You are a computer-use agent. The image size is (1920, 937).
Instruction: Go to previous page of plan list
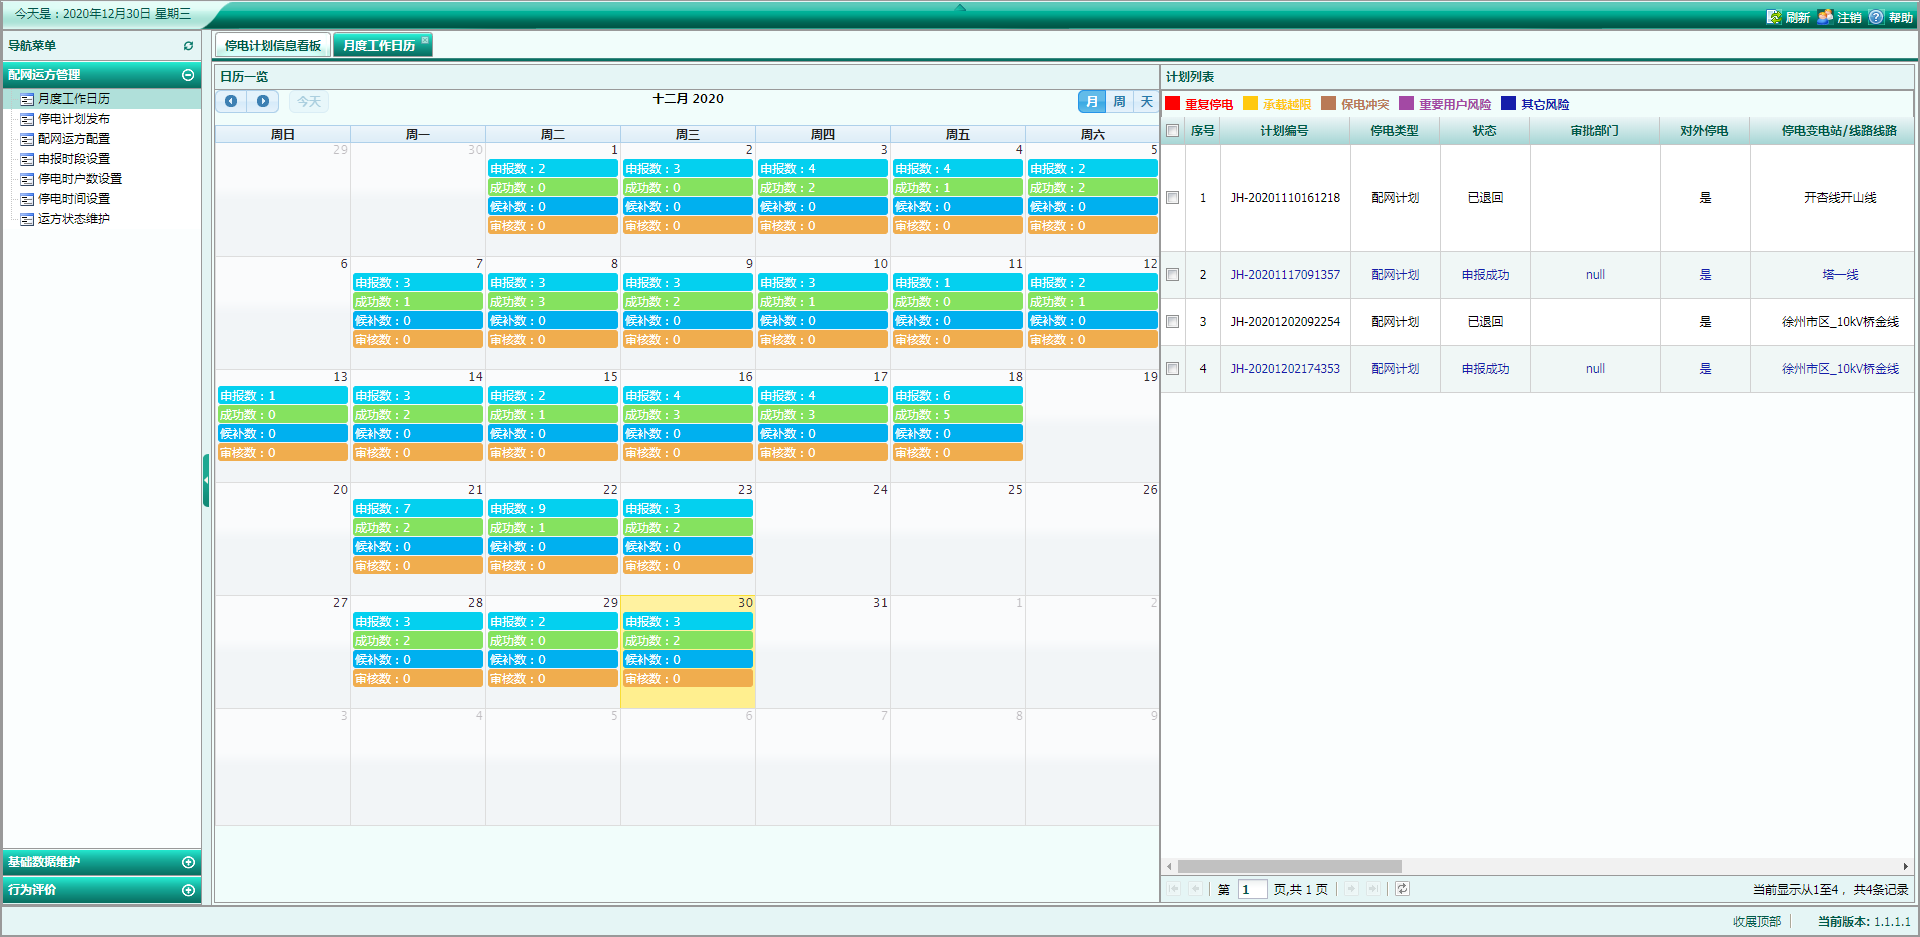tap(1195, 889)
